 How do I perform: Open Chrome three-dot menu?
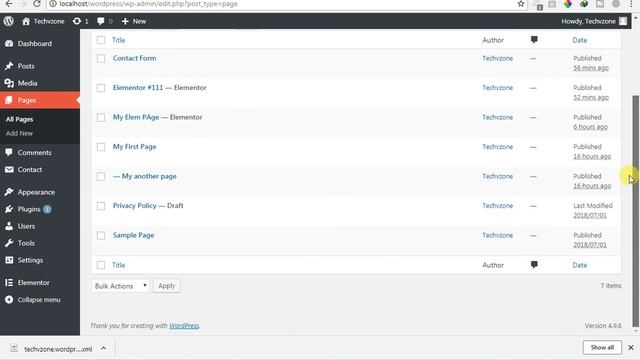[x=631, y=4]
